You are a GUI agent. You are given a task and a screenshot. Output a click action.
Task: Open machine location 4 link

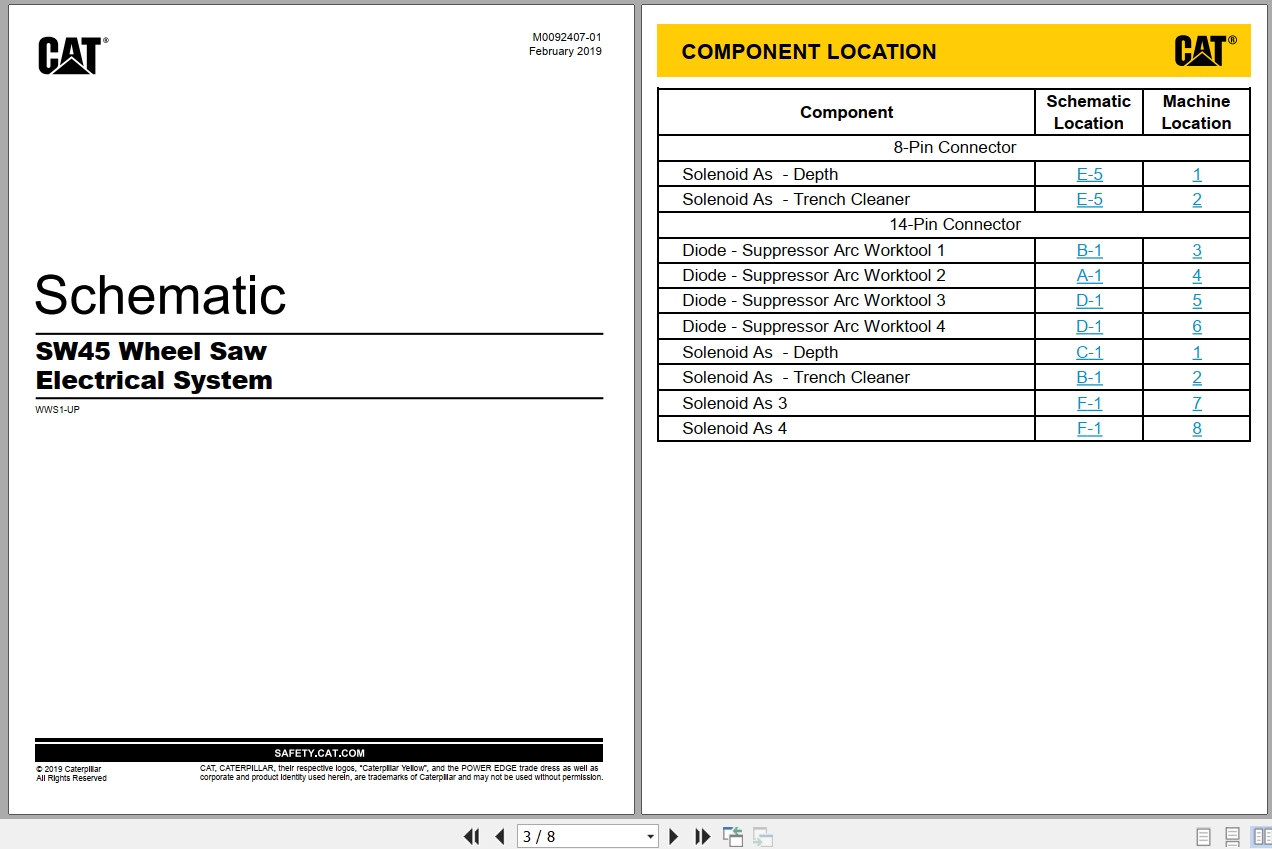(x=1197, y=275)
